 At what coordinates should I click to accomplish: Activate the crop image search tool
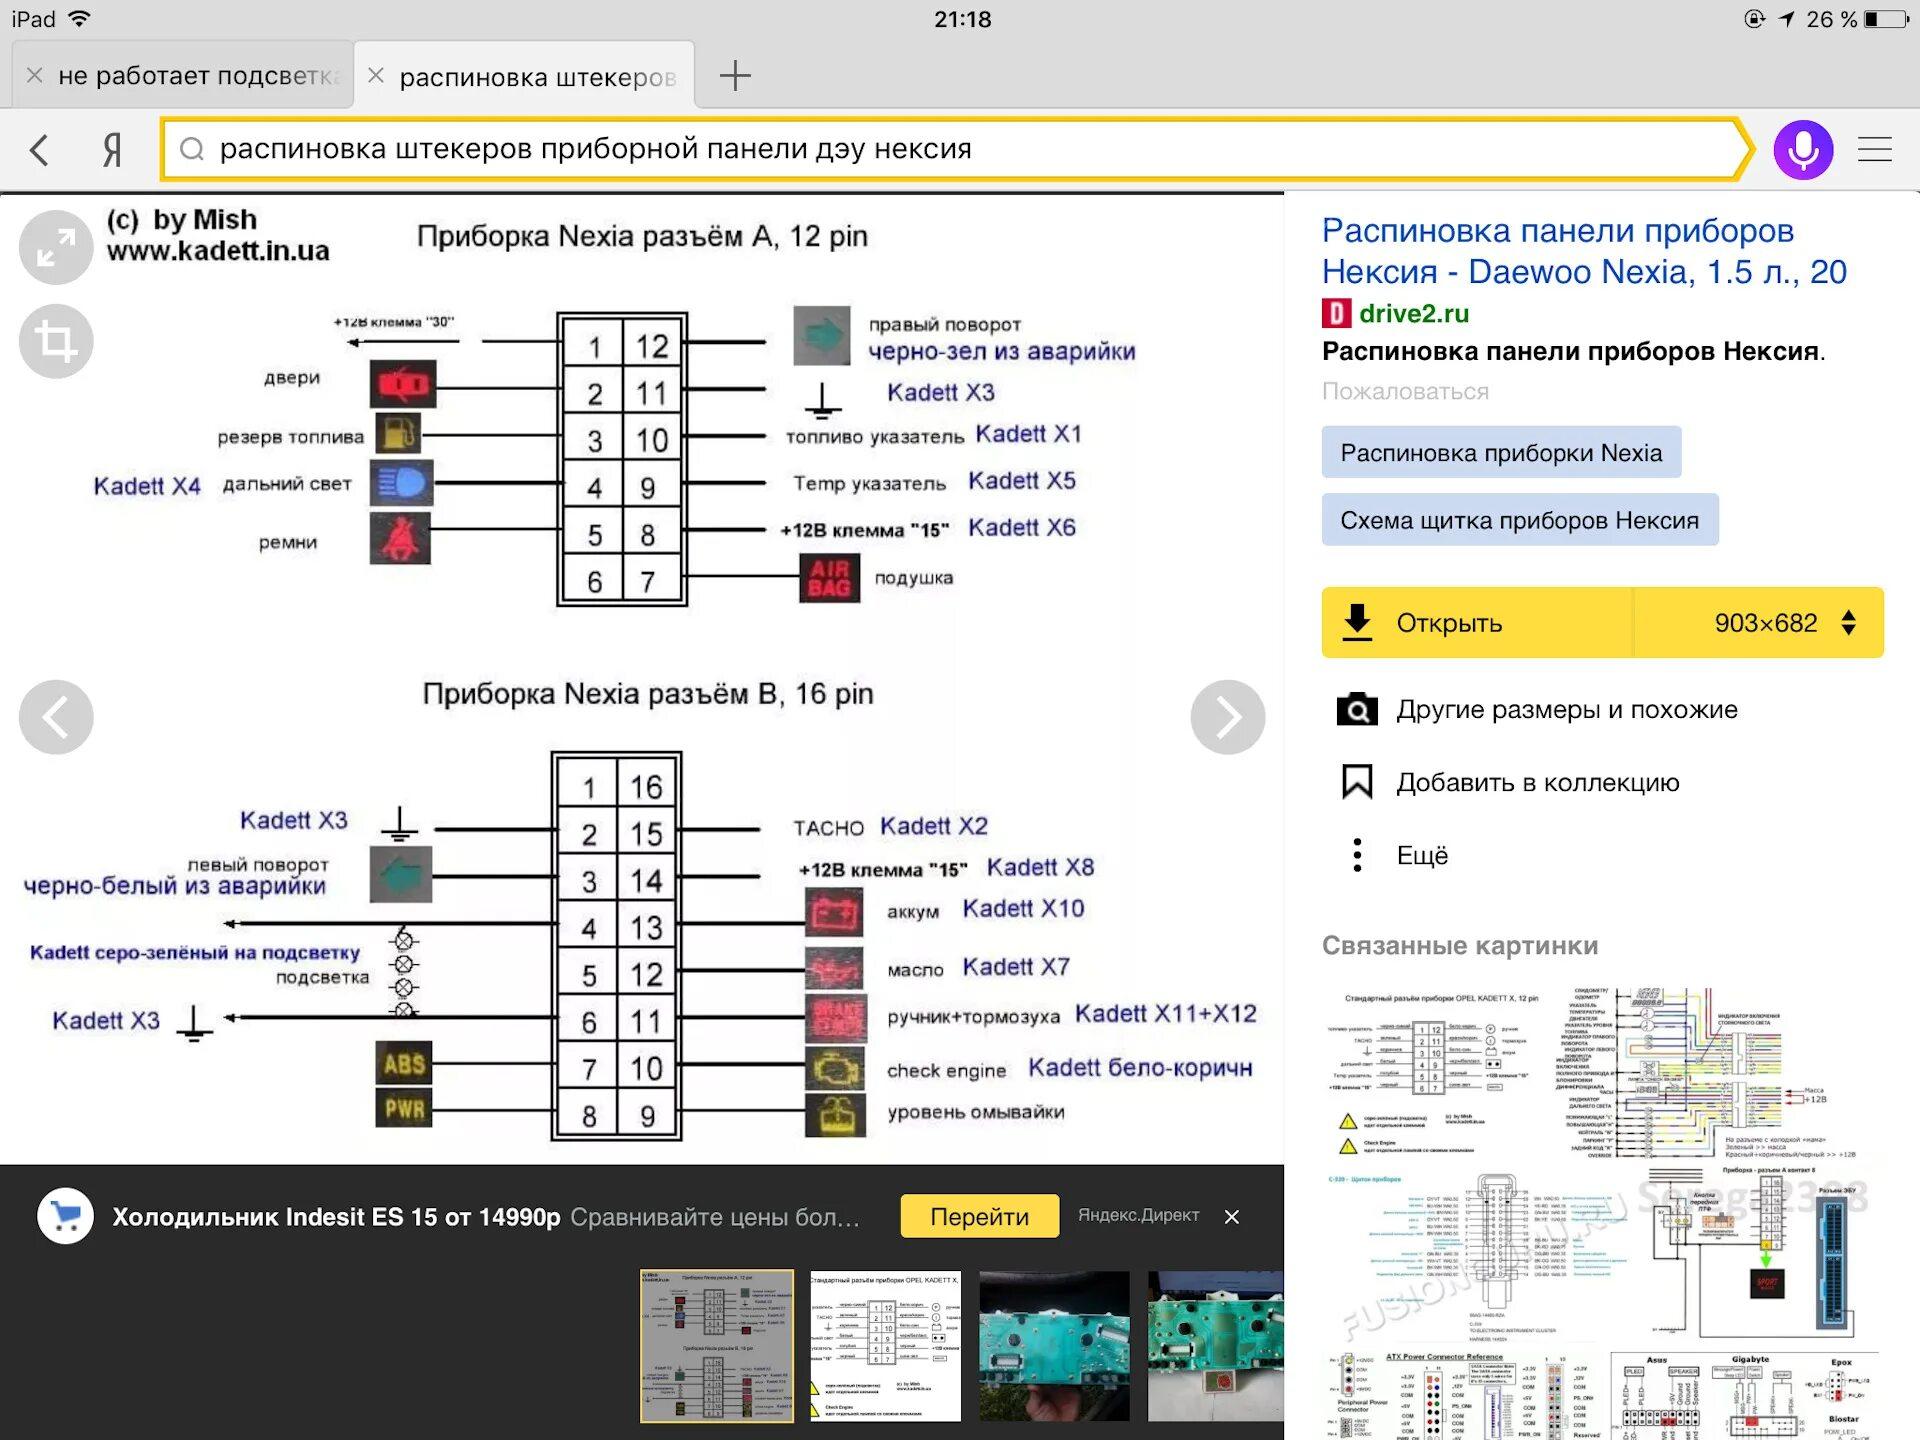click(x=56, y=341)
